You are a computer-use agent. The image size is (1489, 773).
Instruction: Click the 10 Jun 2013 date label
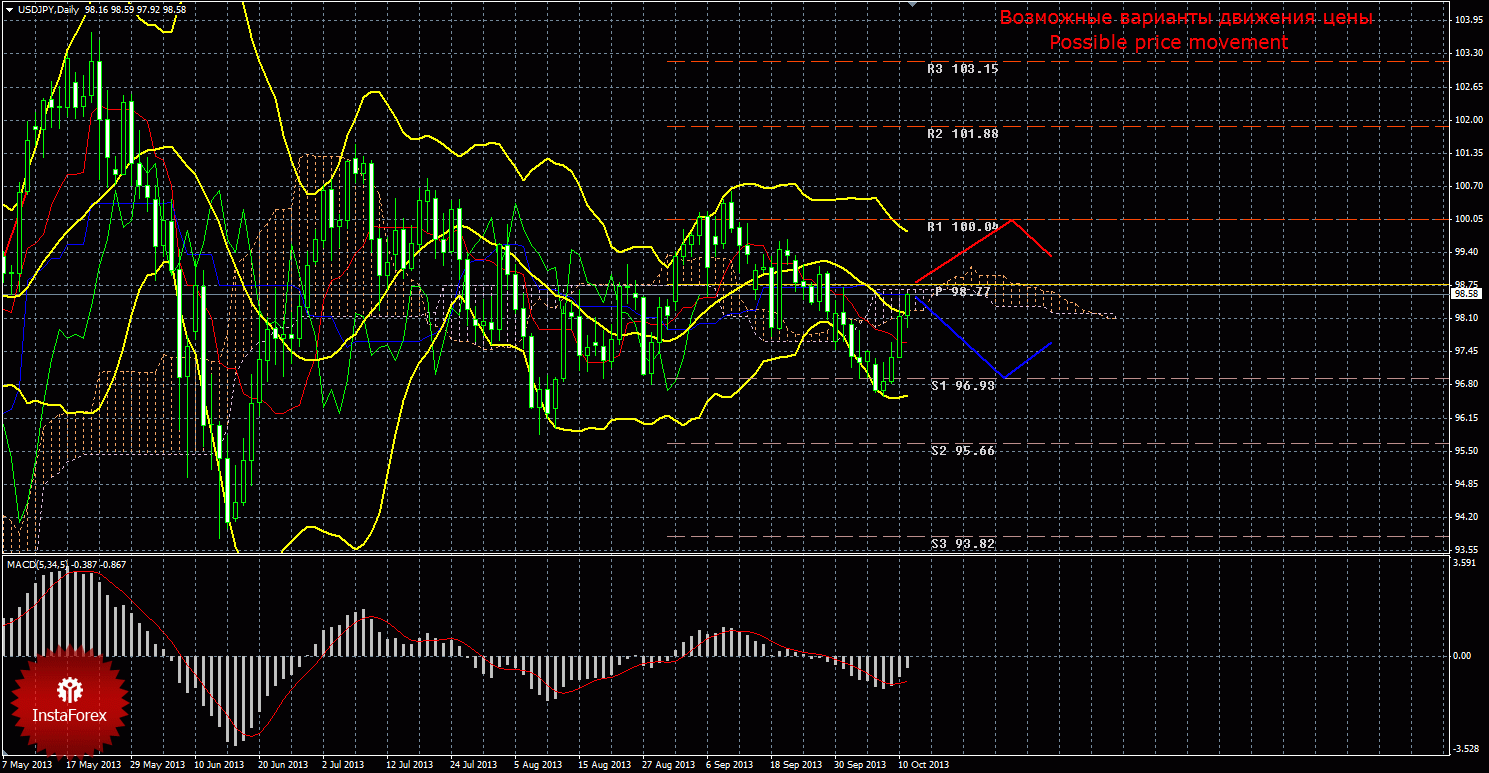click(x=220, y=765)
